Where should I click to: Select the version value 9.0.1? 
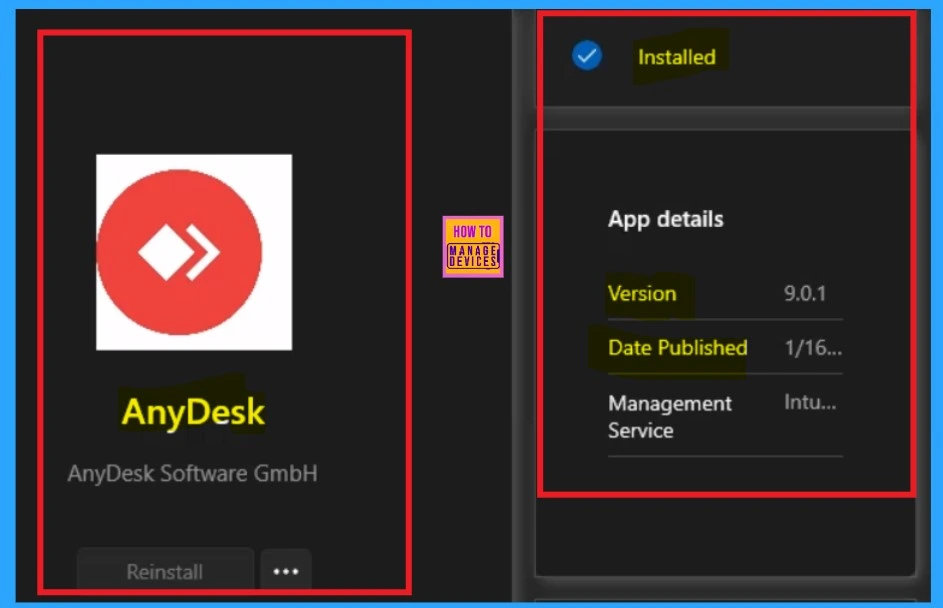(x=805, y=293)
